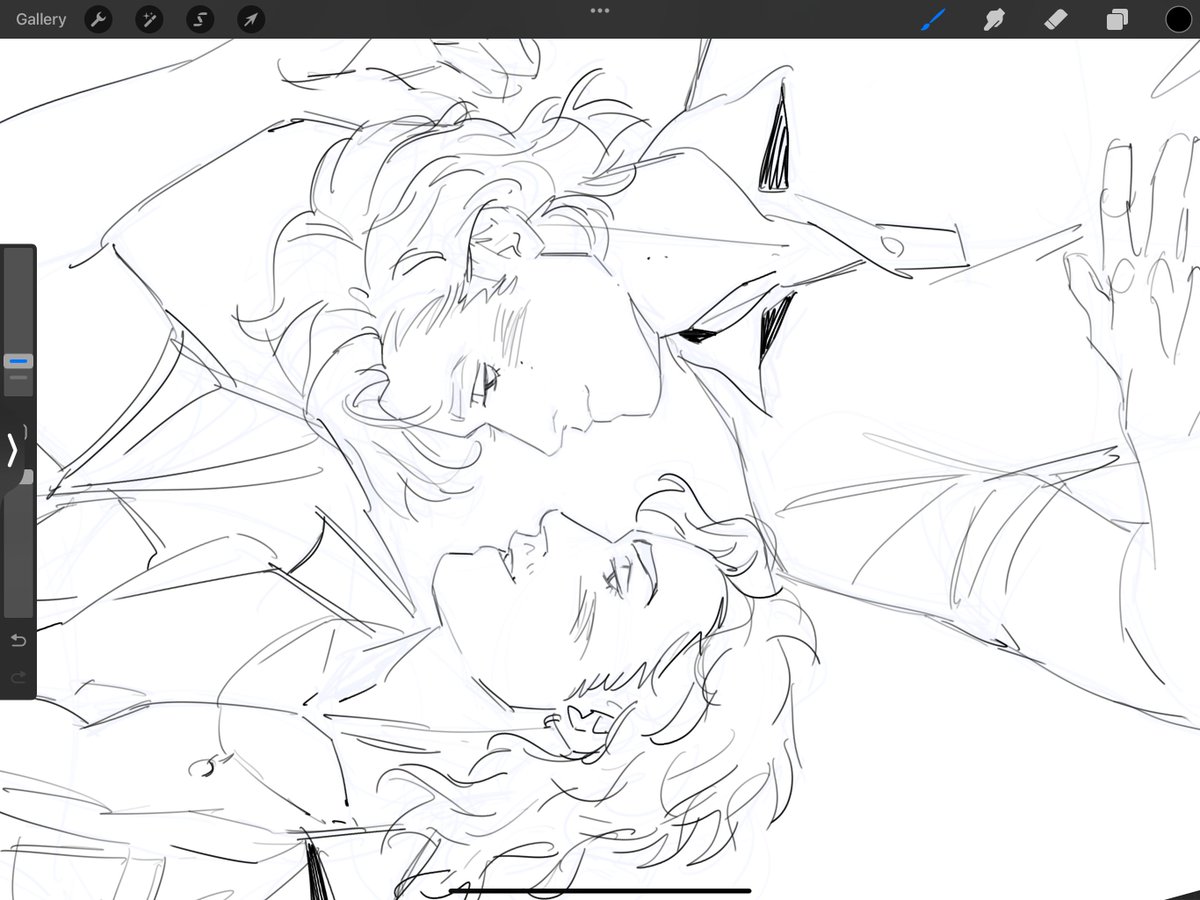Image resolution: width=1200 pixels, height=900 pixels.
Task: Tap the iPad home indicator bar
Action: (x=600, y=890)
